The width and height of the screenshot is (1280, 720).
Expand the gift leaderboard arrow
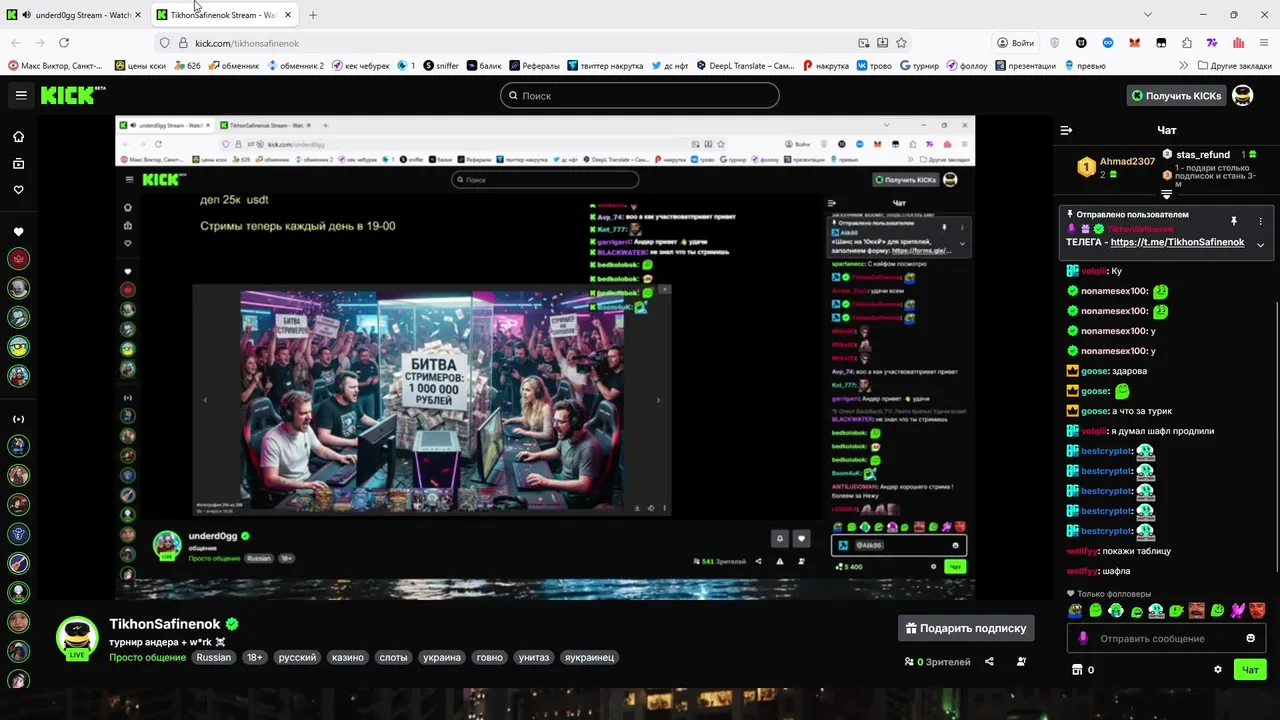tap(1166, 194)
